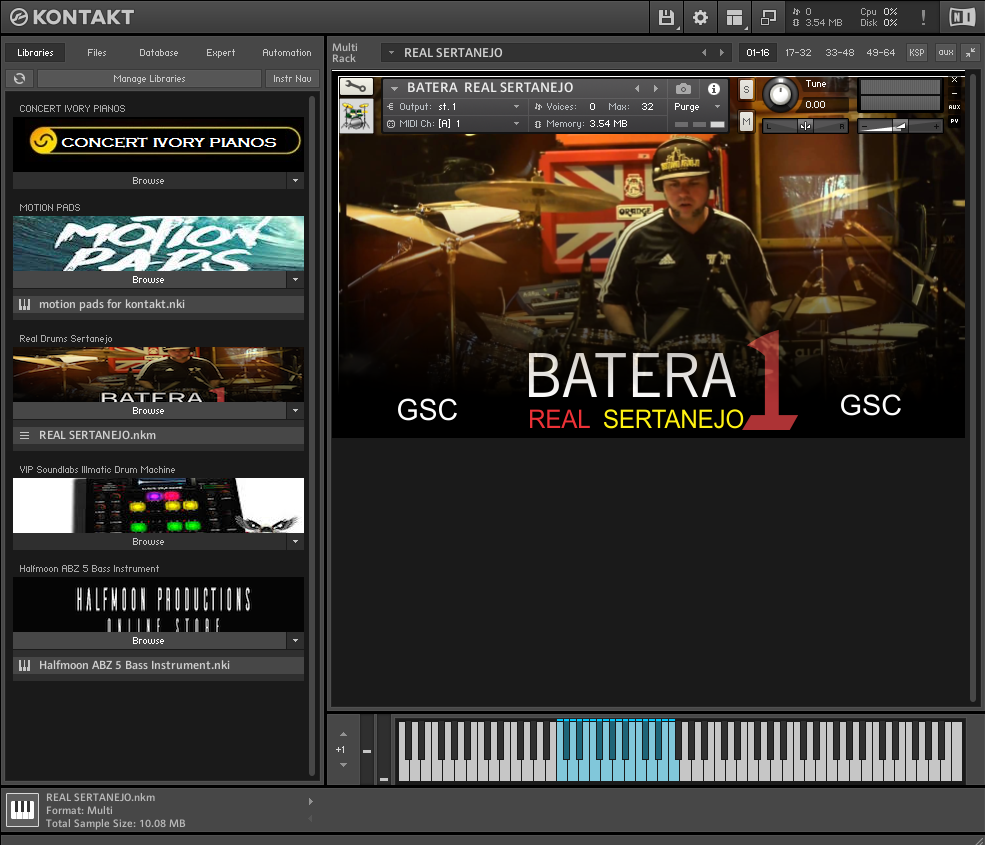Select rack page 01-16
Viewport: 985px width, 845px height.
[758, 53]
